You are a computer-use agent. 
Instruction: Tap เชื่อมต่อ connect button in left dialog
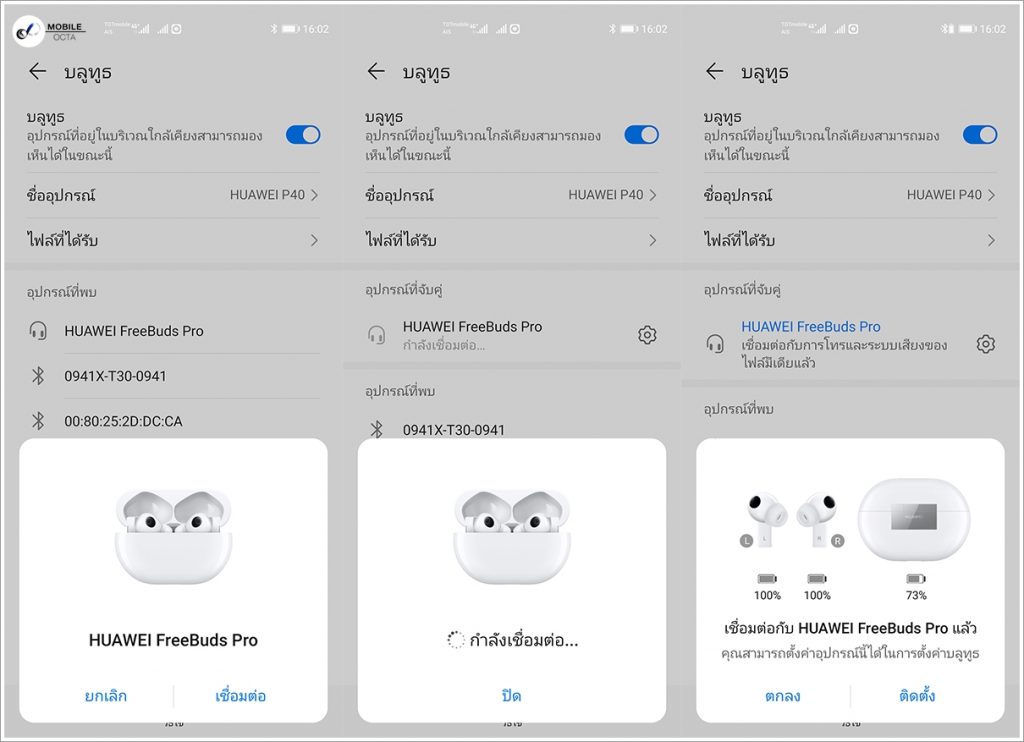(x=240, y=696)
